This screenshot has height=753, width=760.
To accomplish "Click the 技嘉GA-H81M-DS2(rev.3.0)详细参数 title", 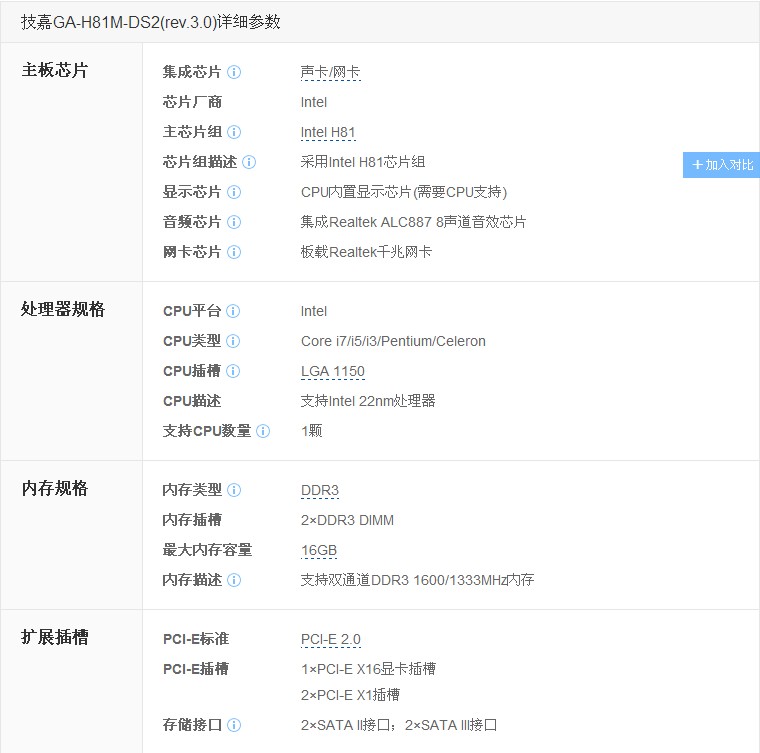I will tap(151, 22).
